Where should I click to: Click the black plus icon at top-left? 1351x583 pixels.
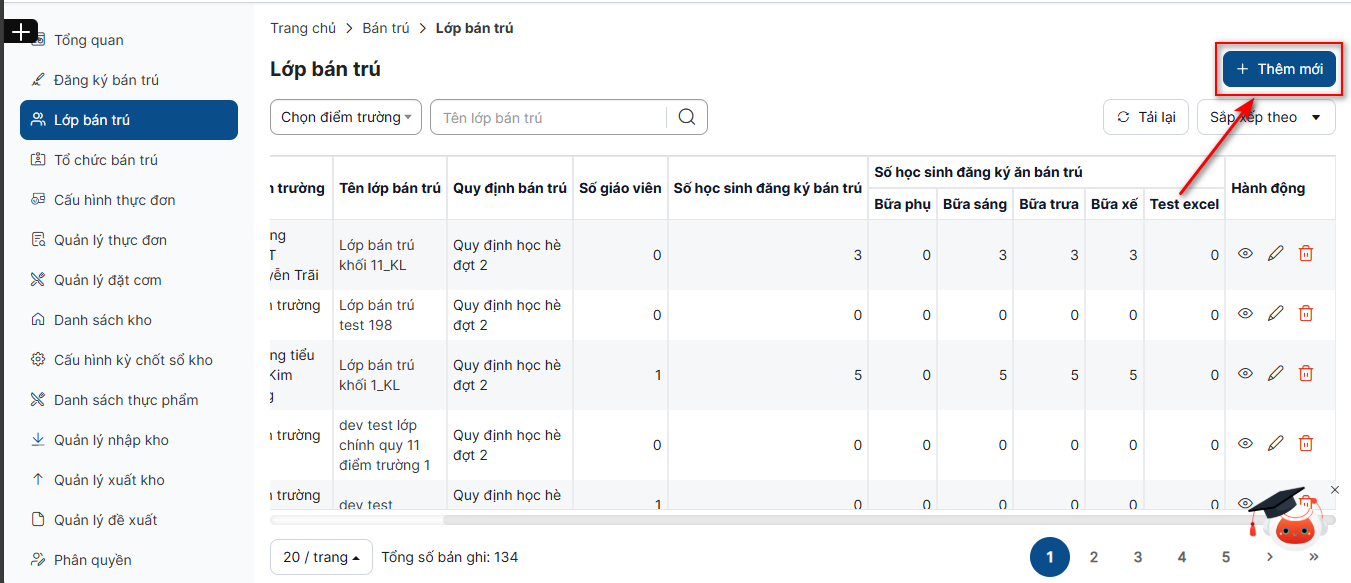pos(21,32)
